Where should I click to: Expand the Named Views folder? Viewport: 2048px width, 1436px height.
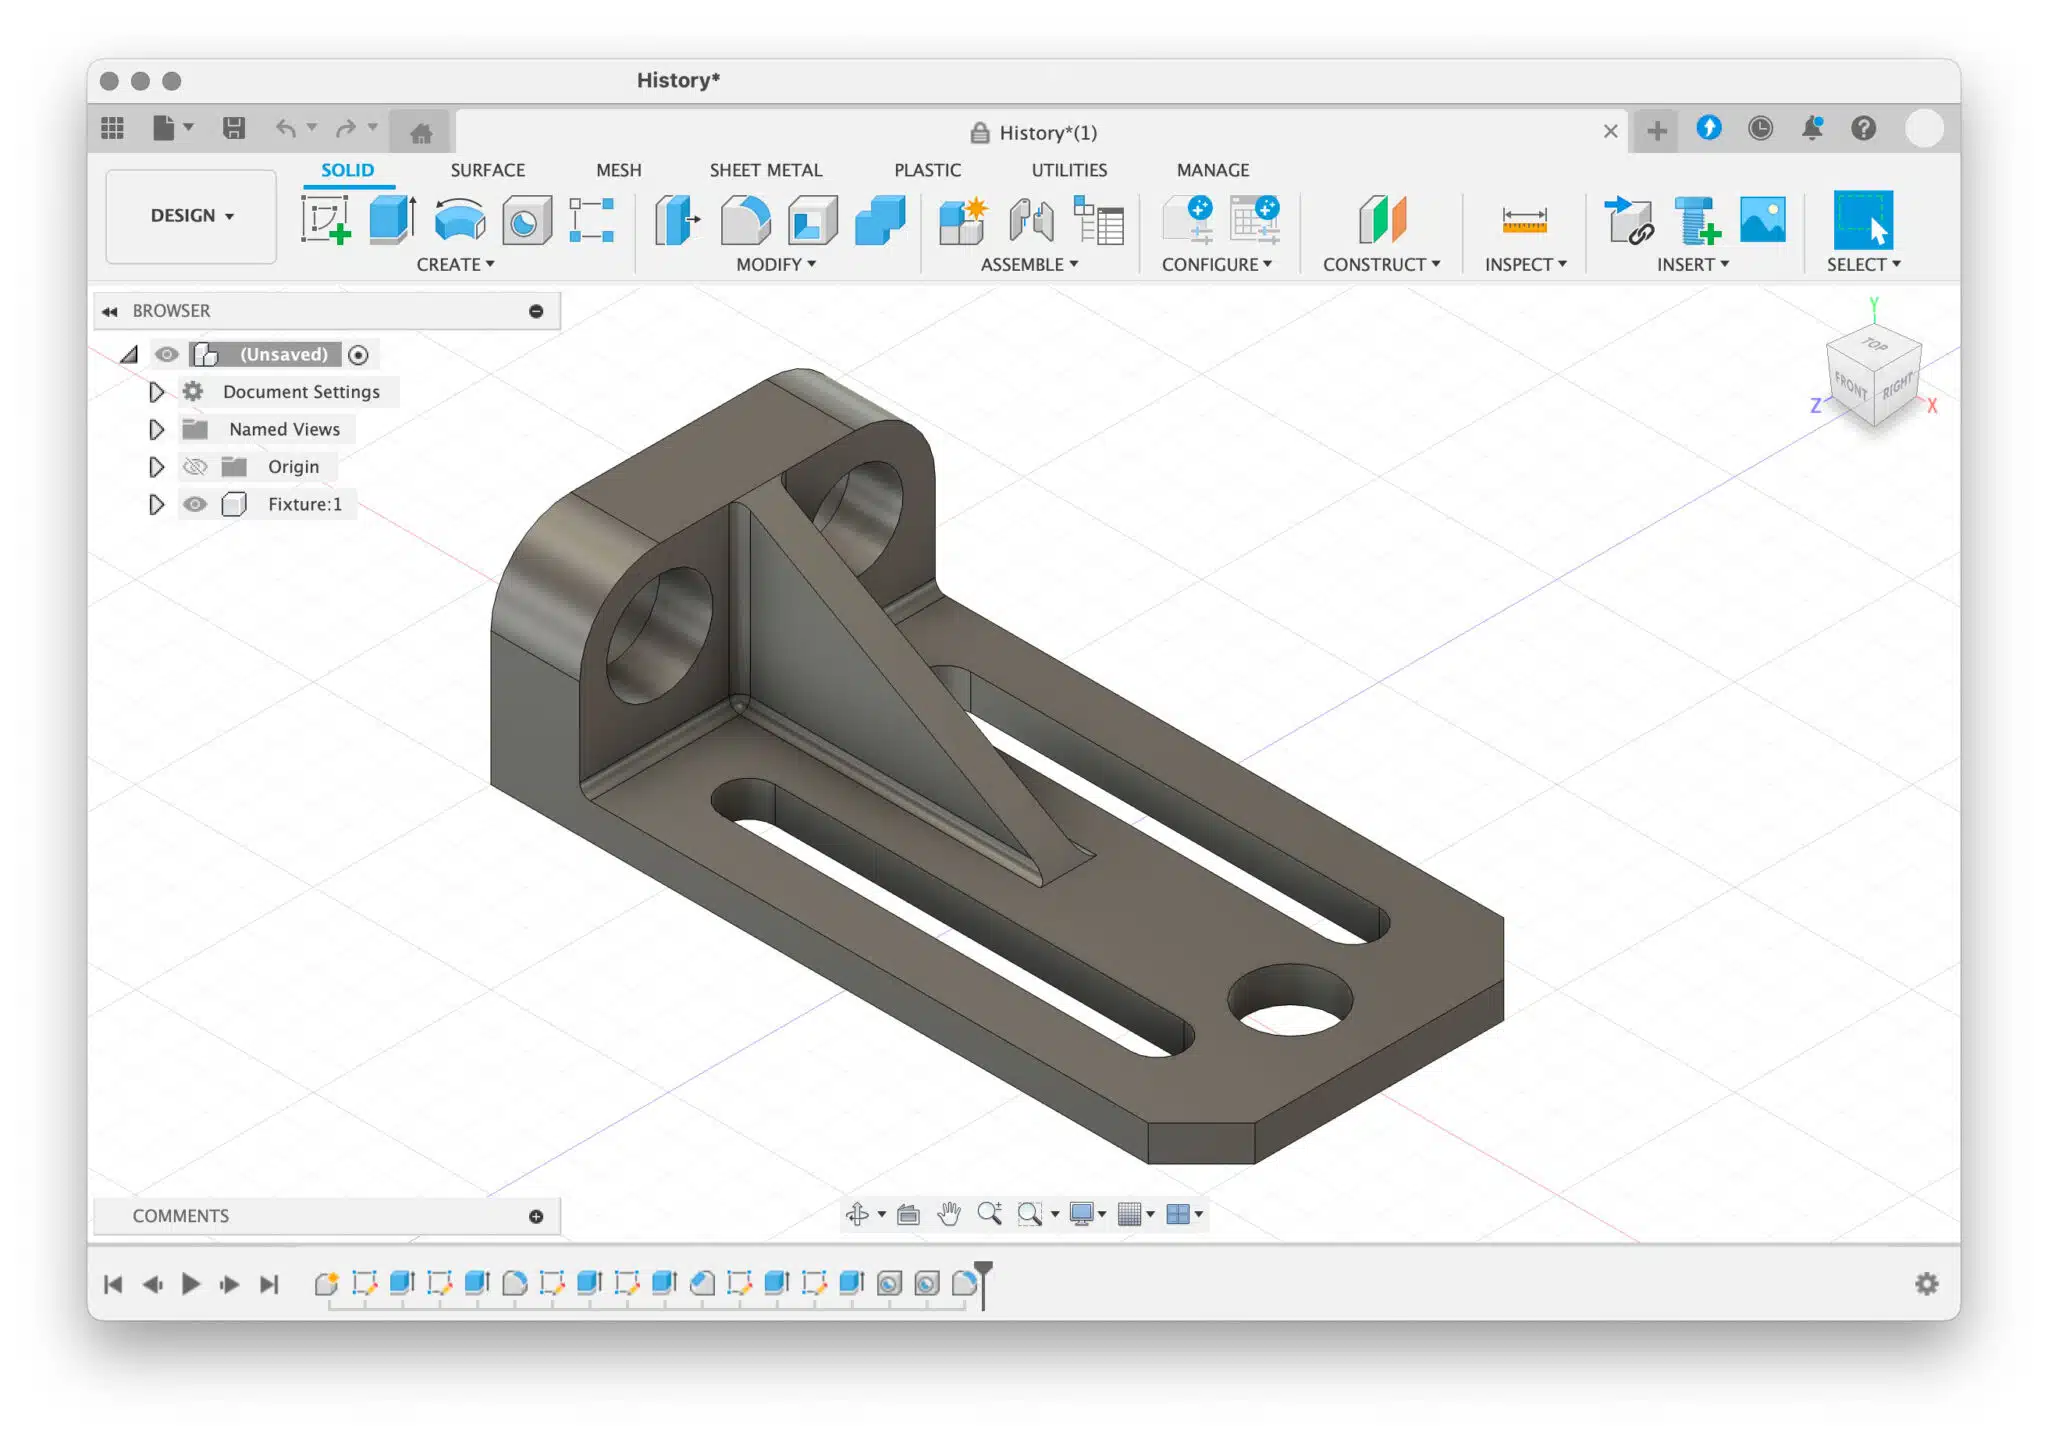[x=156, y=429]
